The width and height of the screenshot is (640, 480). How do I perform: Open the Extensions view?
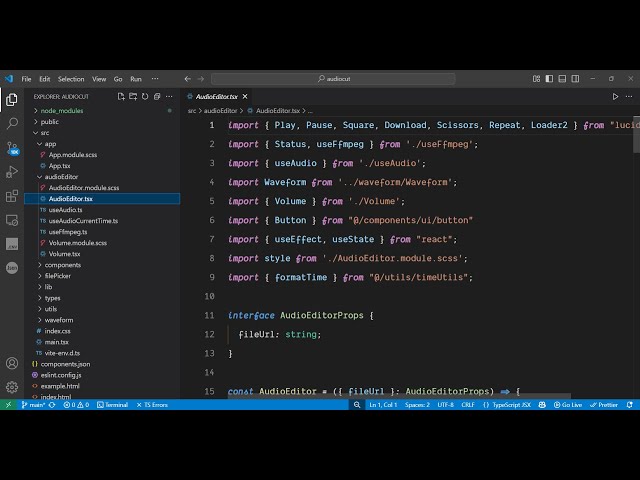coord(12,196)
